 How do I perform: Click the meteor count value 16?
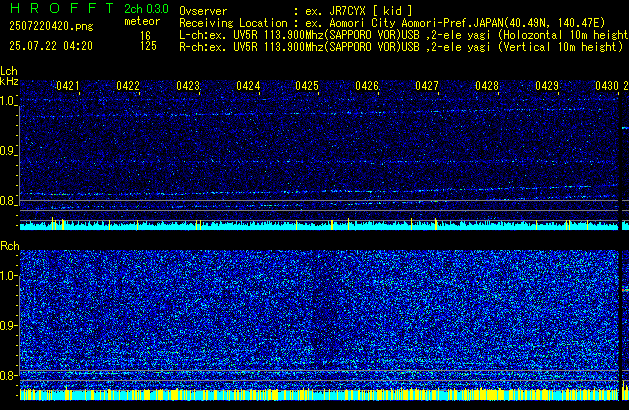[x=145, y=36]
